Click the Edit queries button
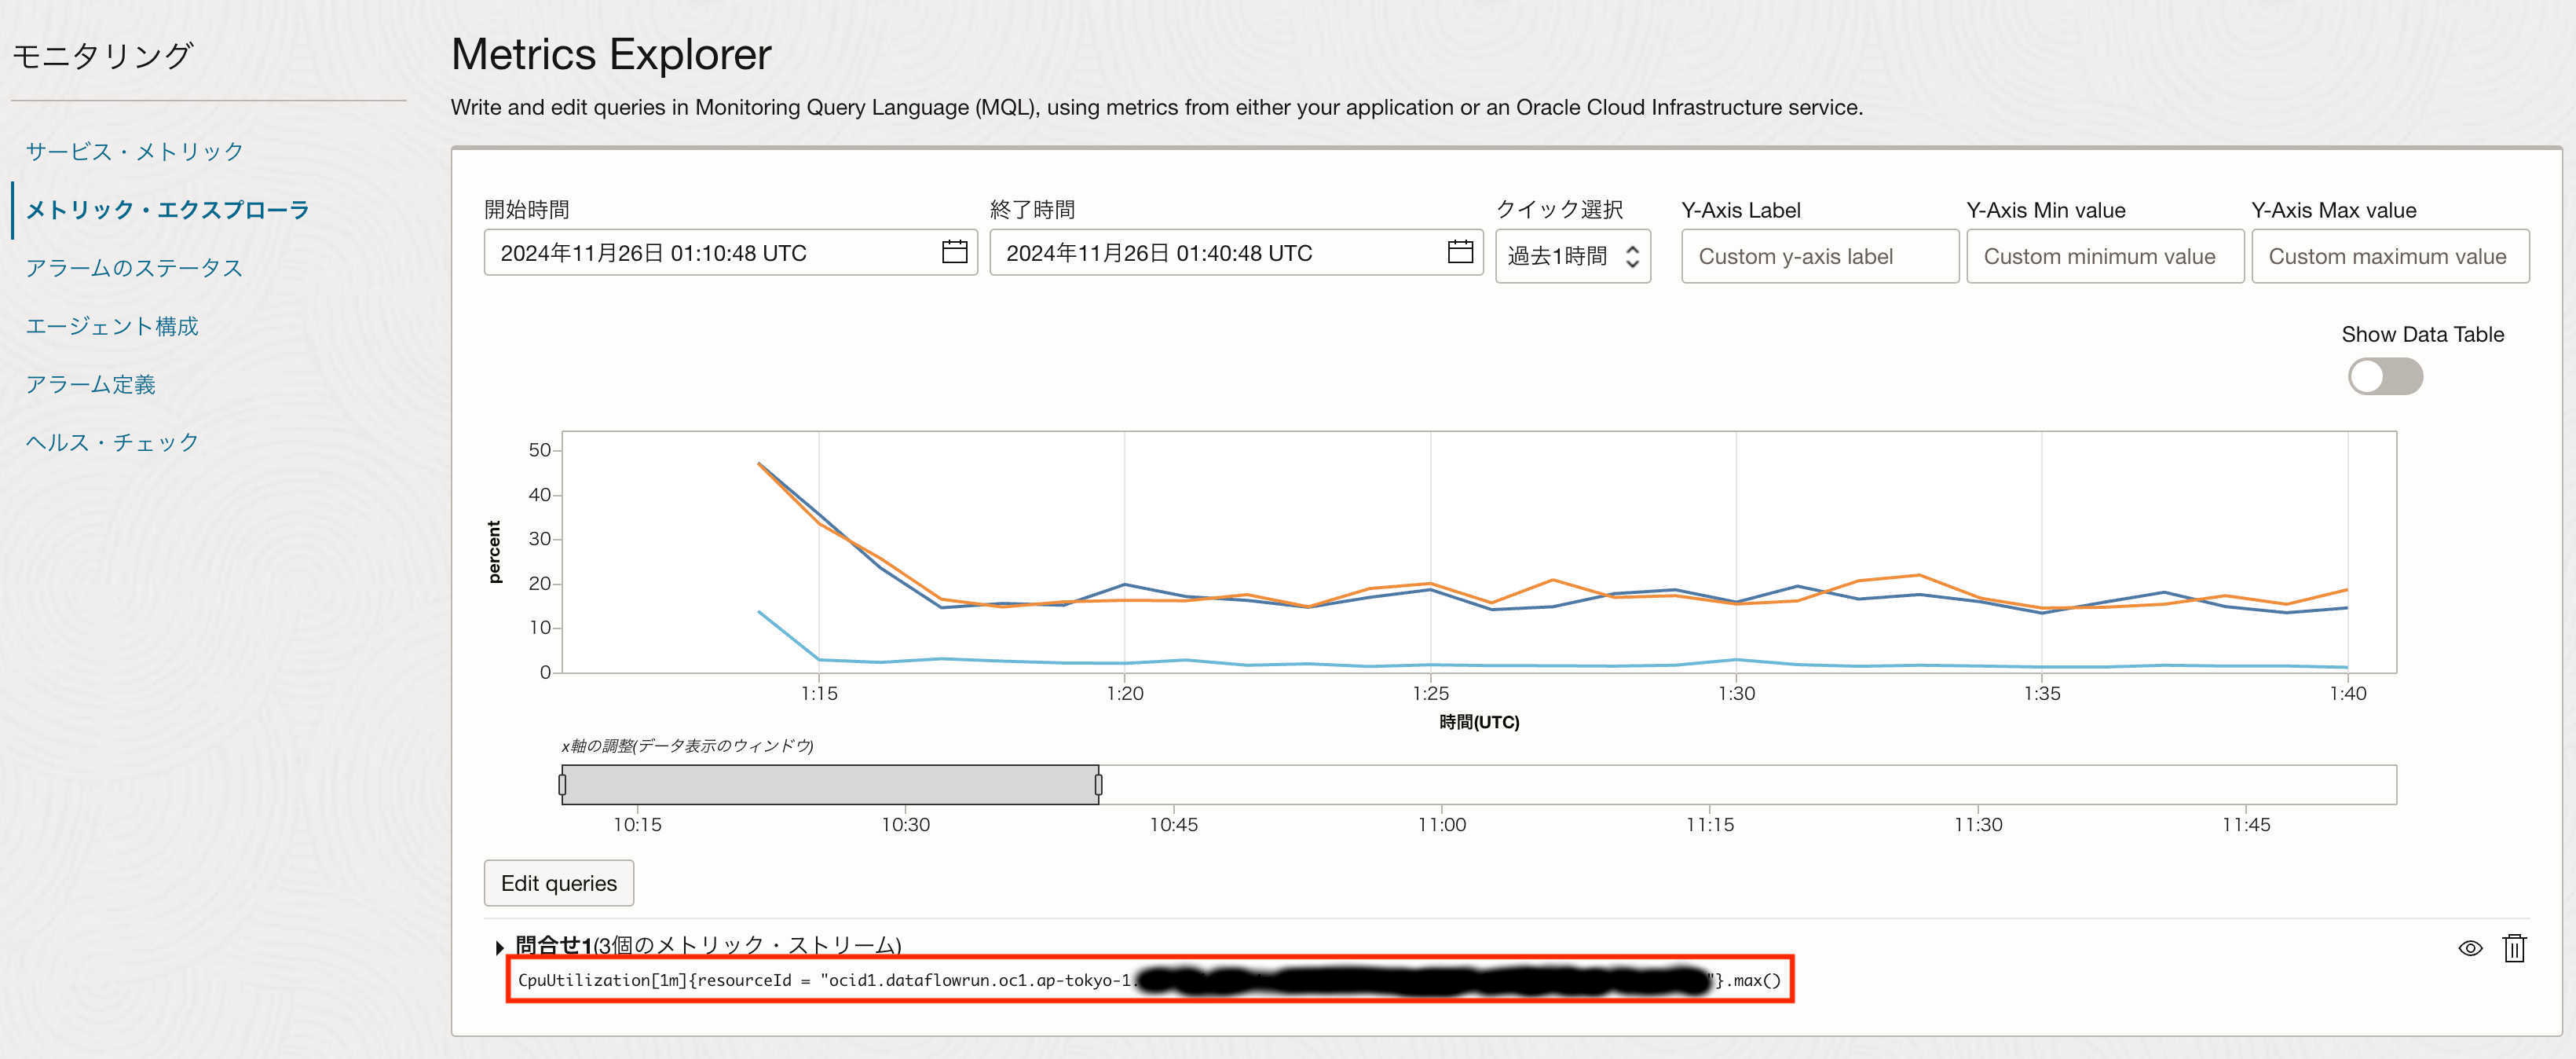Screen dimensions: 2576x1059 pyautogui.click(x=558, y=883)
